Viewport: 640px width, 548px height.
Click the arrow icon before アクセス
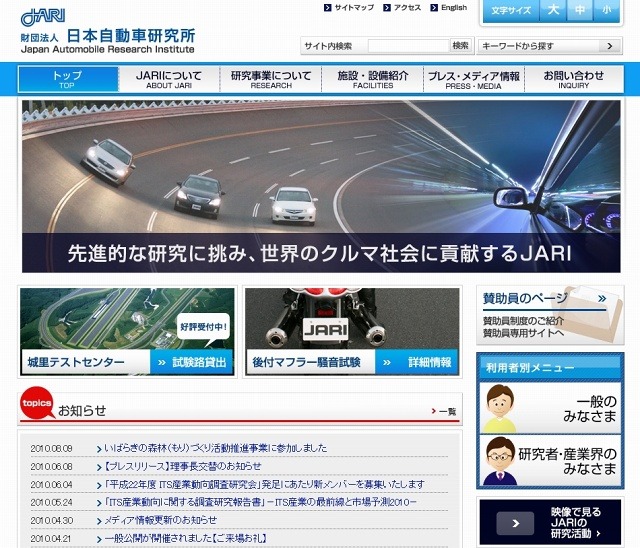pos(387,8)
